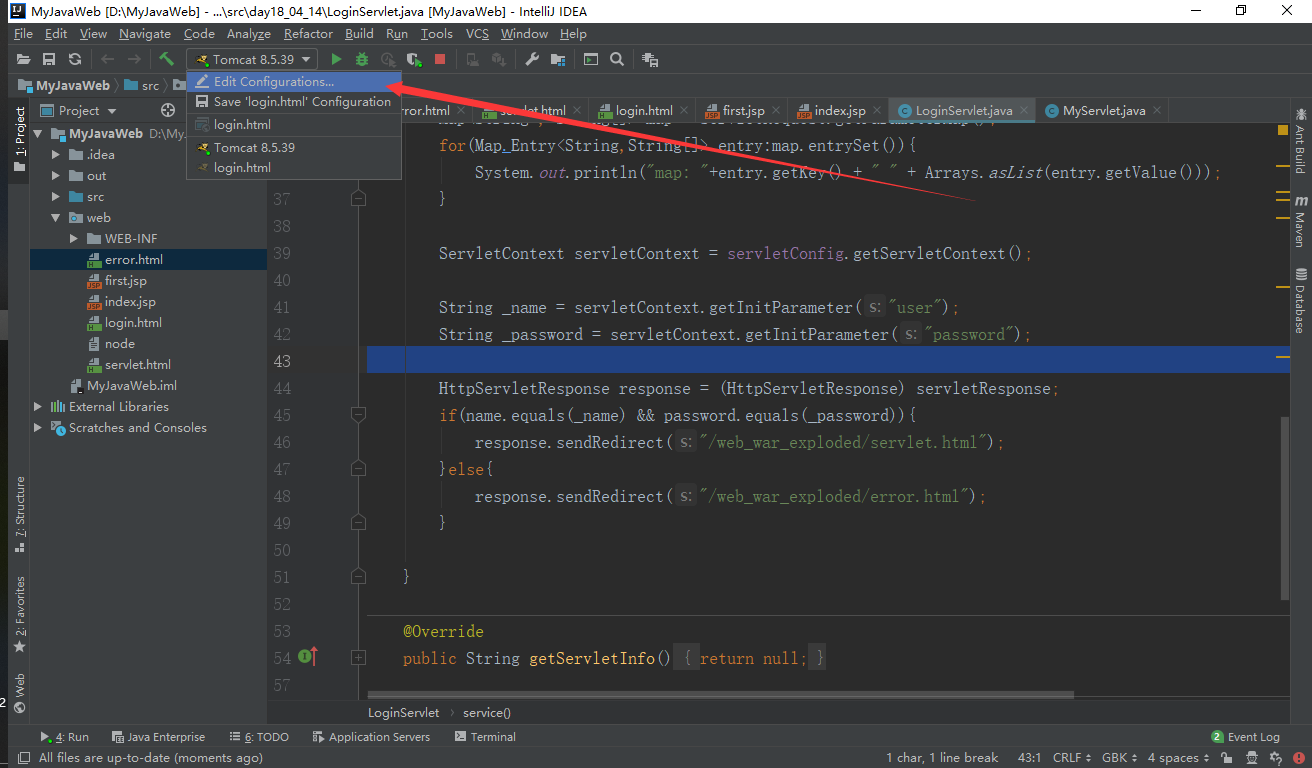Collapse the MyJavaWeb root tree node
Screen dimensions: 1312x768
(x=38, y=133)
